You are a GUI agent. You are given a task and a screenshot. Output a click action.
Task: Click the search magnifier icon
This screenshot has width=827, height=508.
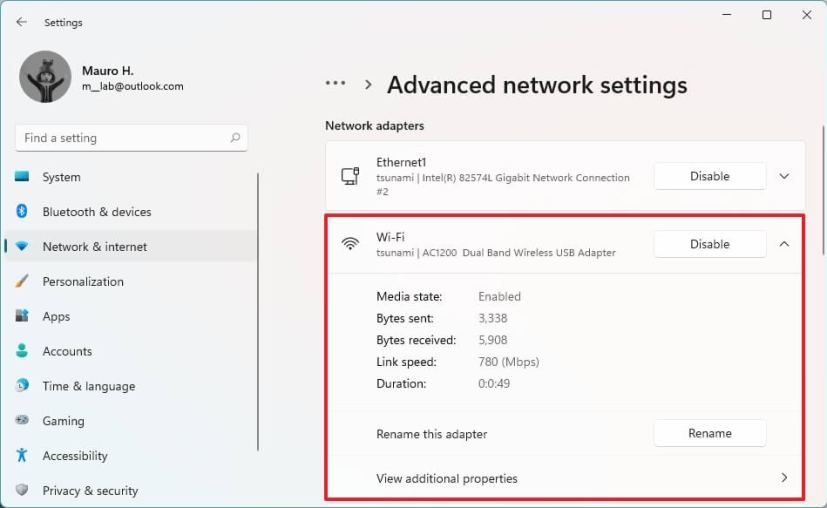(235, 138)
